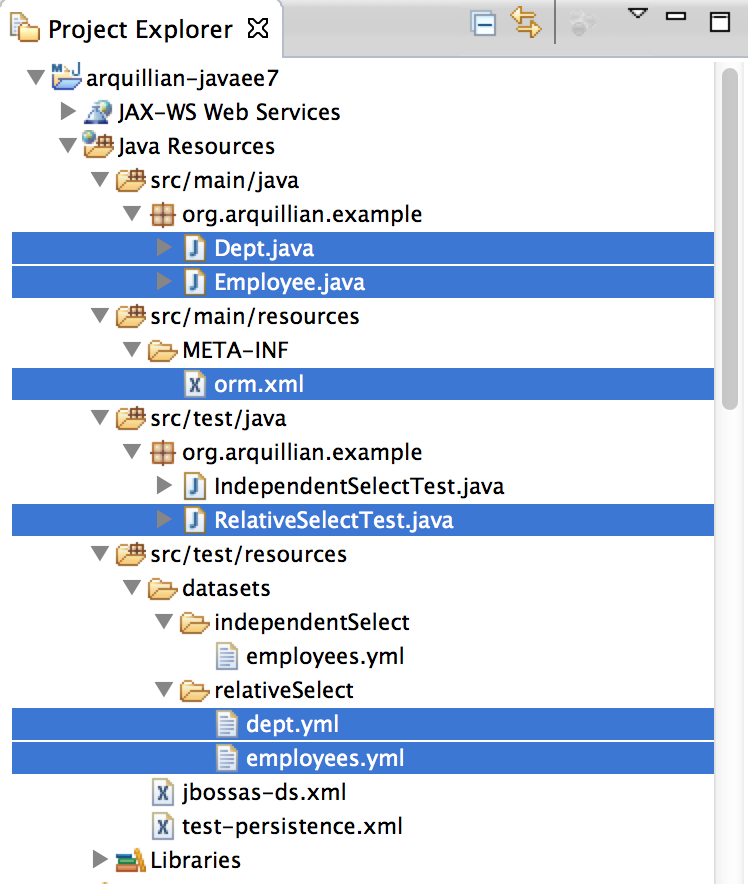Click the jbossas-ds.xml file icon

coord(163,793)
